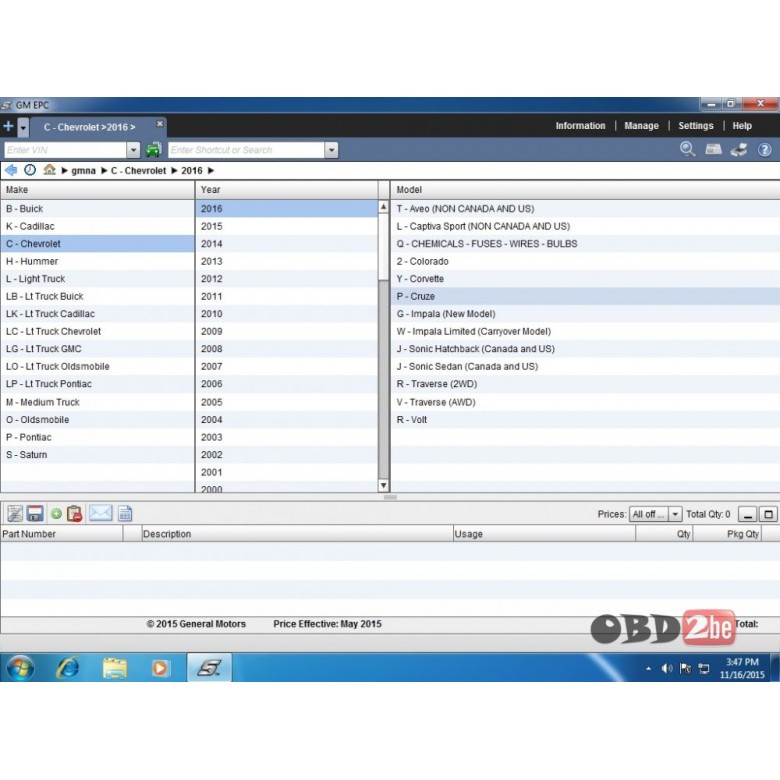
Task: Close the C - Chevrolet >2016 tab
Action: coord(160,123)
